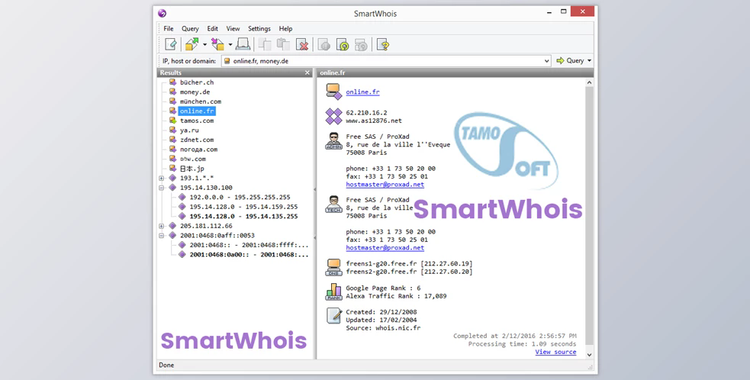The image size is (750, 380).
Task: Click the greyed-out Paste toolbar icon
Action: [x=283, y=45]
